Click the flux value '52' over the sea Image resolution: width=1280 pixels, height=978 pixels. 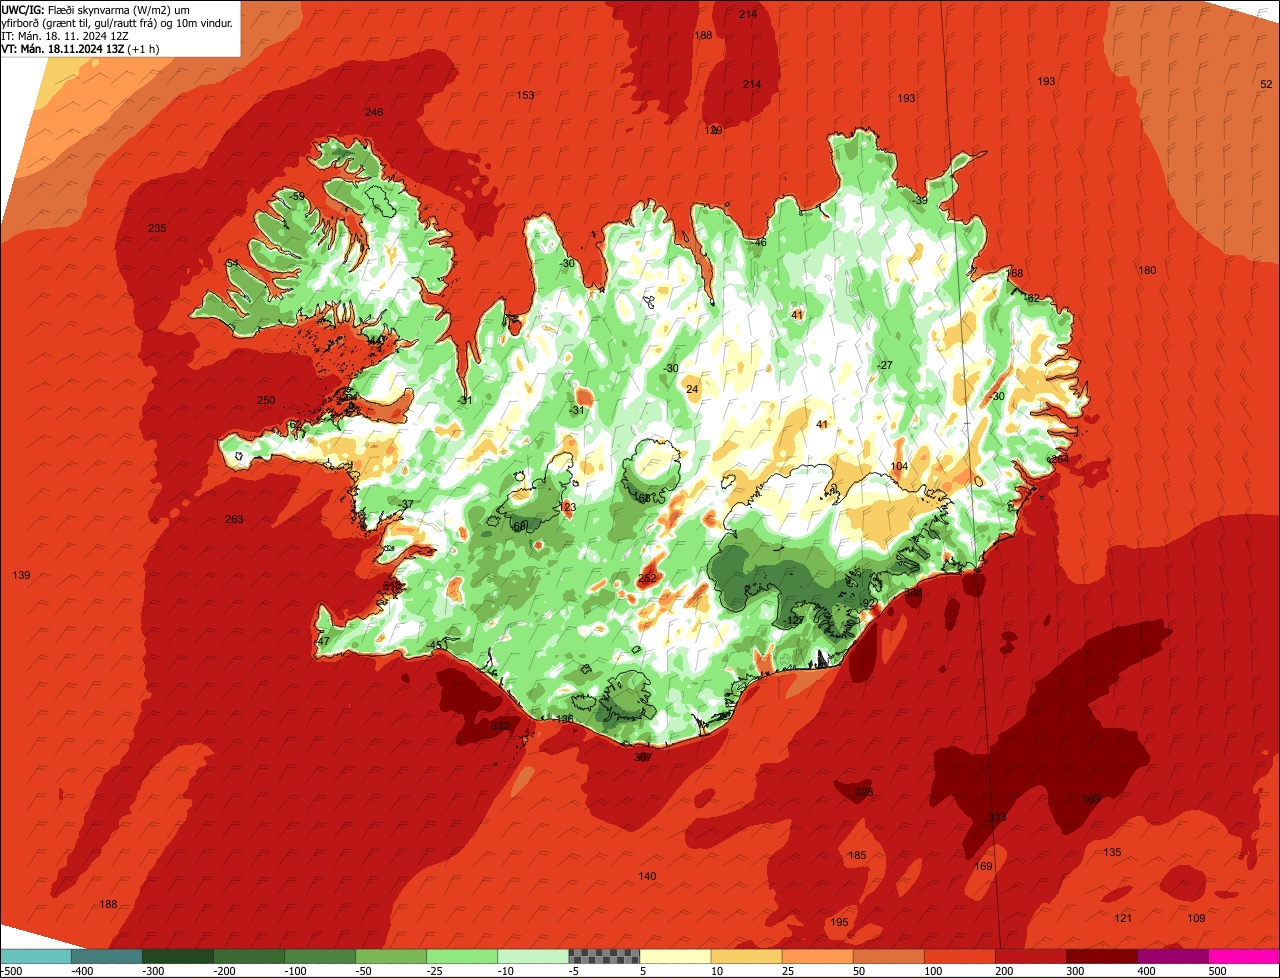[1266, 84]
